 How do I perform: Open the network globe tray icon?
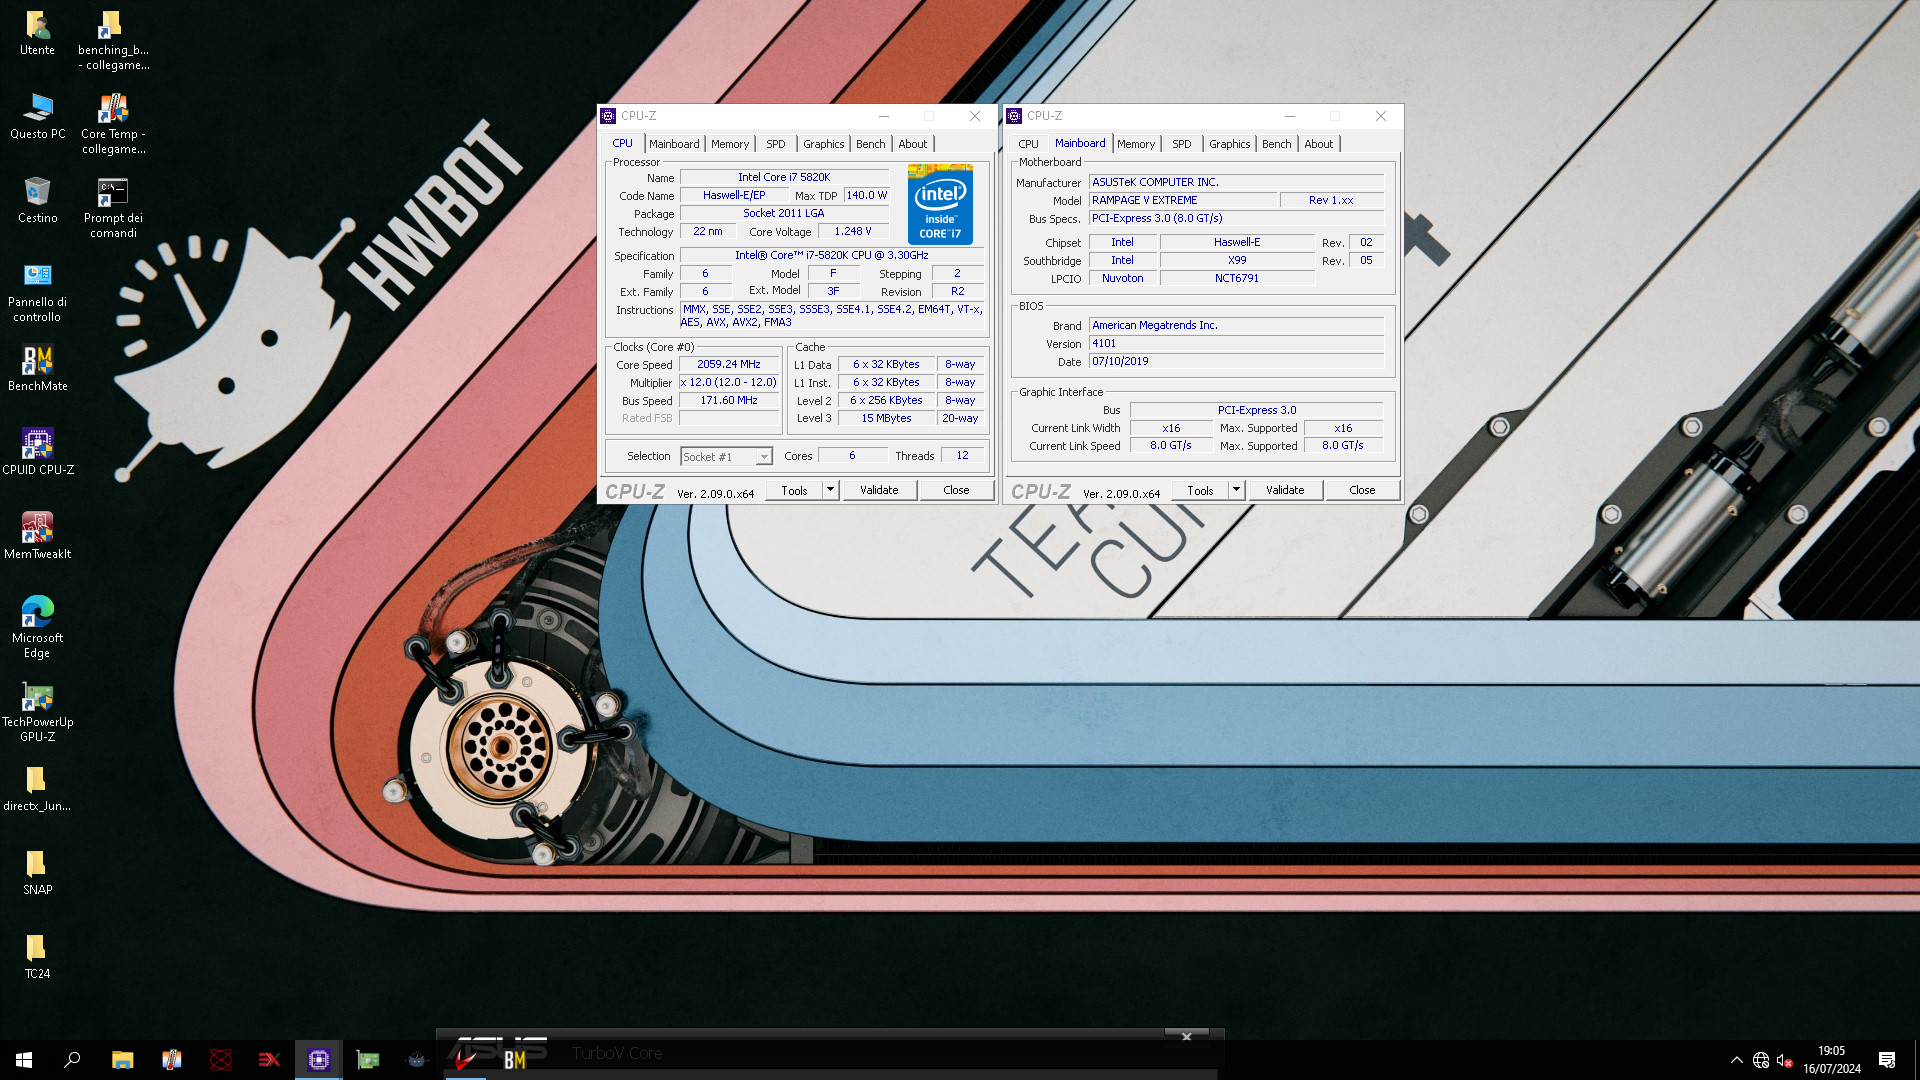pos(1761,1060)
